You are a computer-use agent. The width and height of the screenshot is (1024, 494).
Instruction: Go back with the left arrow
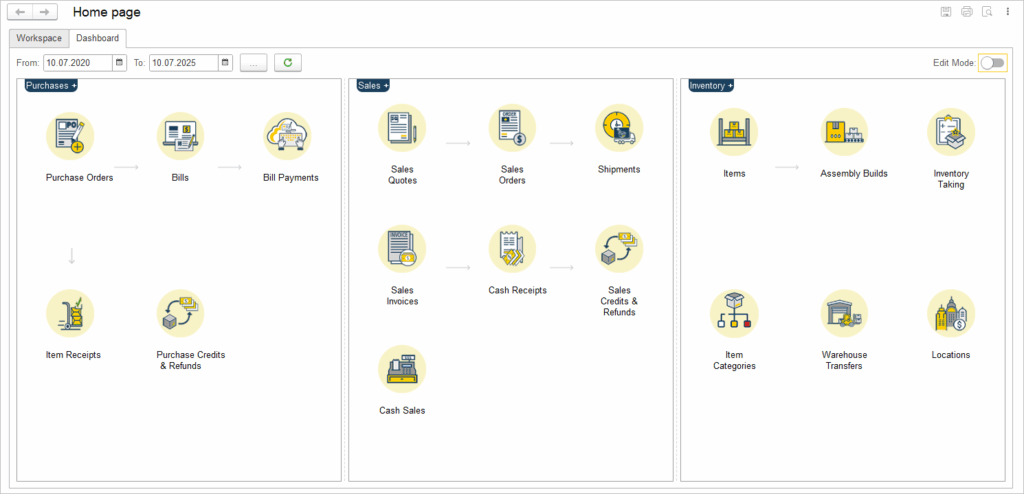click(x=20, y=12)
